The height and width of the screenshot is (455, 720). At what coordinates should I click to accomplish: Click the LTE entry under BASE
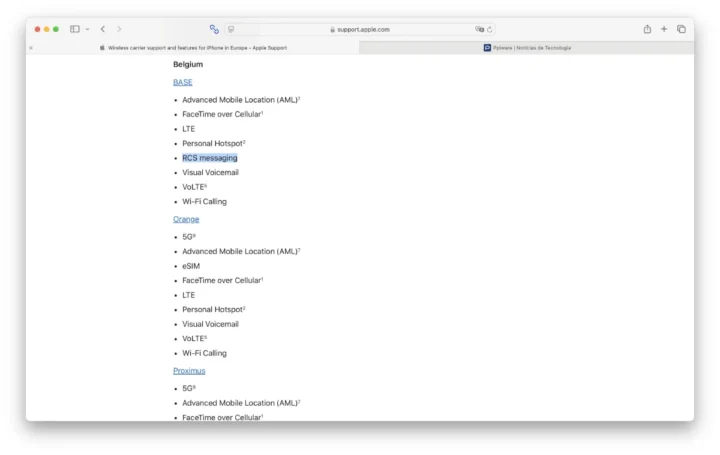[189, 129]
